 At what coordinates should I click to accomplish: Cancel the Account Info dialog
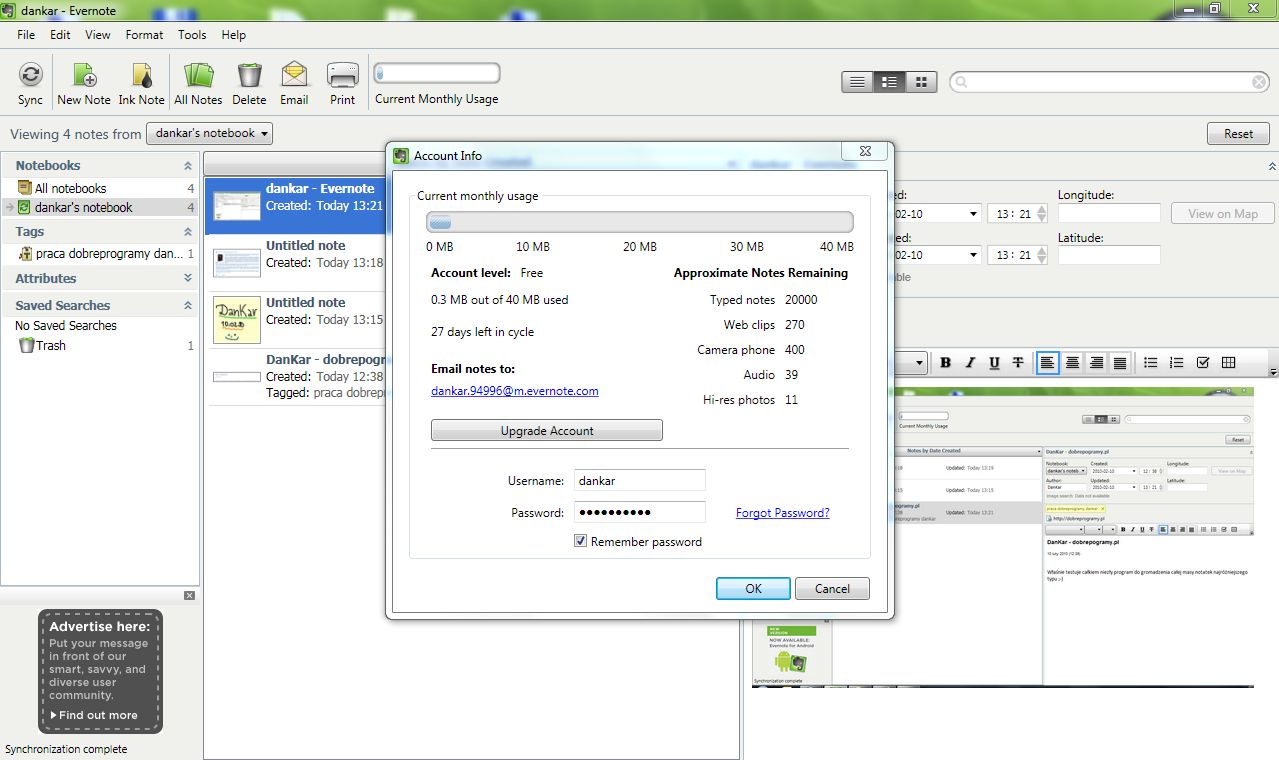tap(832, 588)
